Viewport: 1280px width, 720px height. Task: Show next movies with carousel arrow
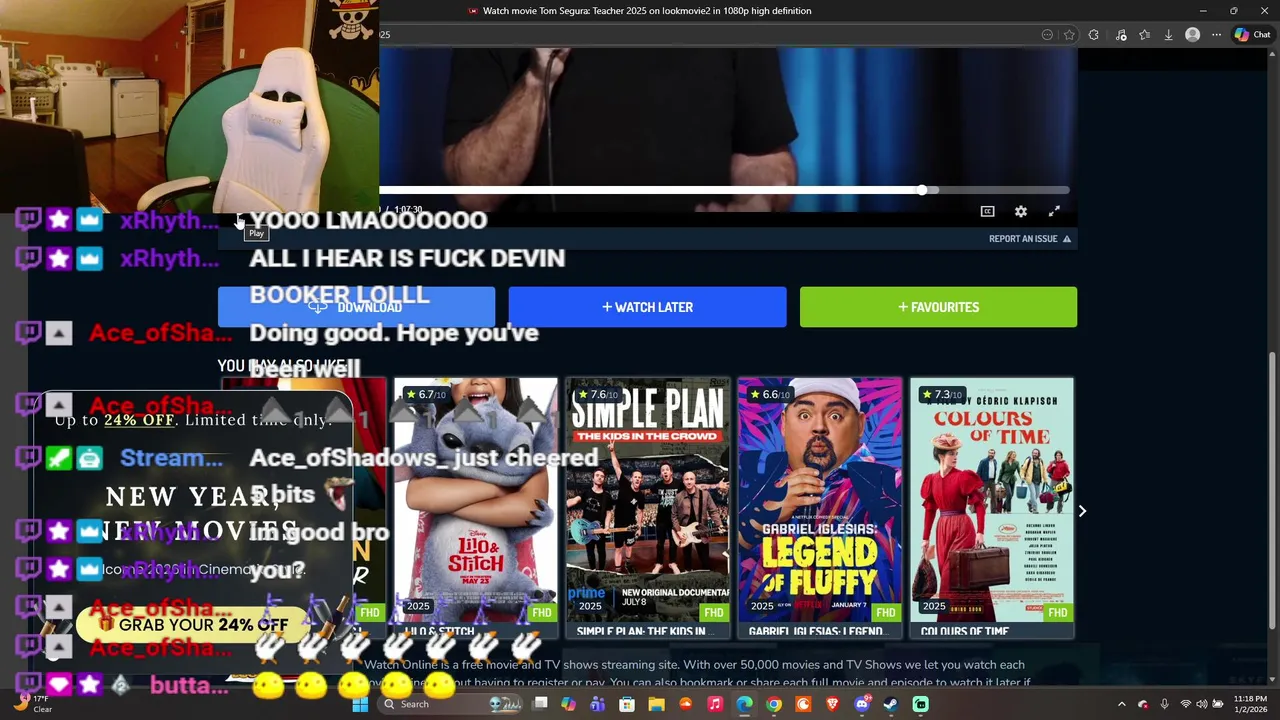point(1082,511)
